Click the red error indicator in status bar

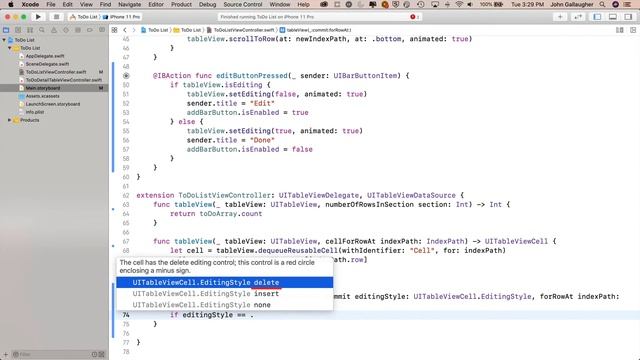(x=414, y=17)
